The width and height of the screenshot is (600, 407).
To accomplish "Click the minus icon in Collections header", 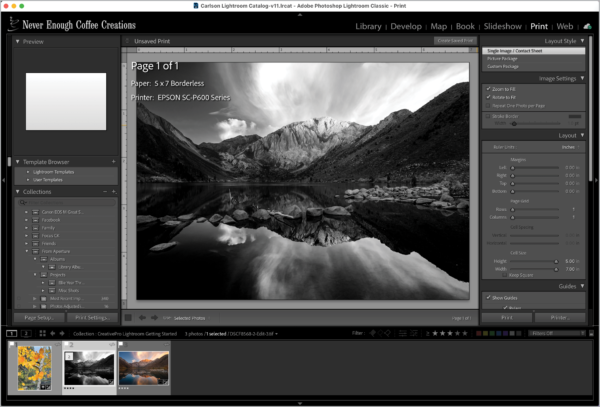I will tap(105, 192).
